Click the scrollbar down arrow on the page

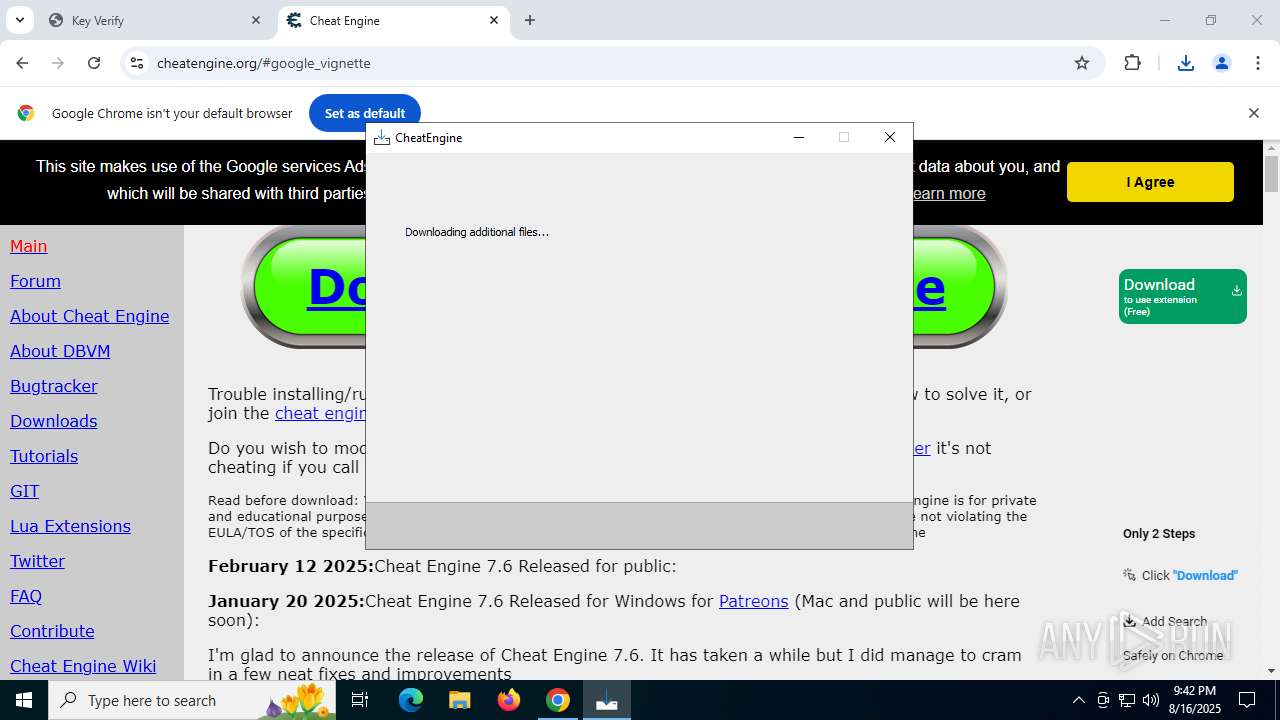1272,671
